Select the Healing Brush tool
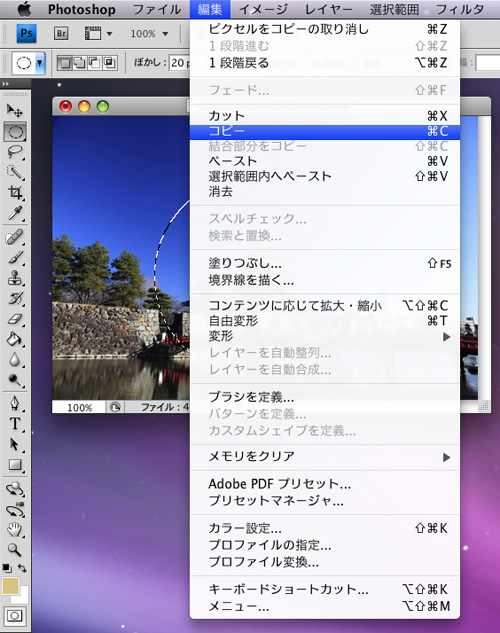 click(x=15, y=237)
